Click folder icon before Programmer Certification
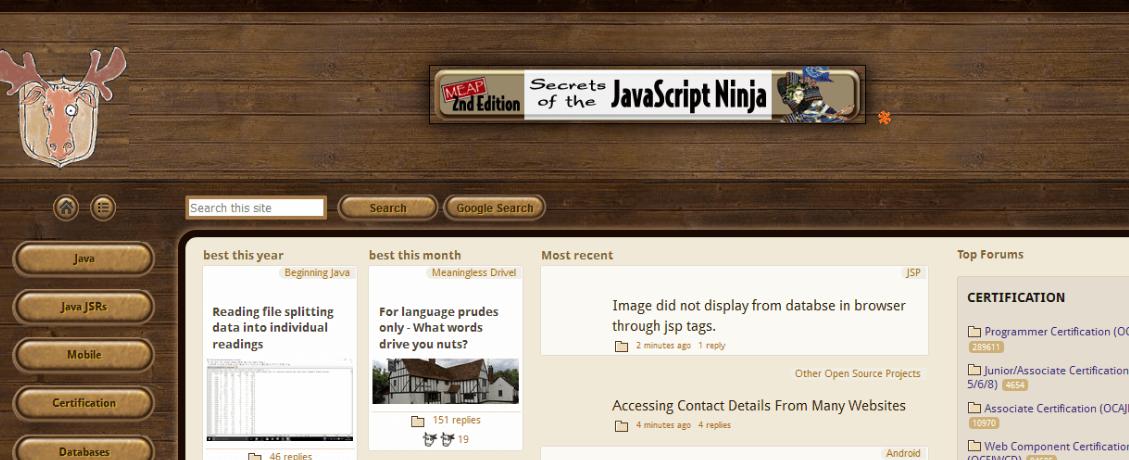 pos(974,332)
